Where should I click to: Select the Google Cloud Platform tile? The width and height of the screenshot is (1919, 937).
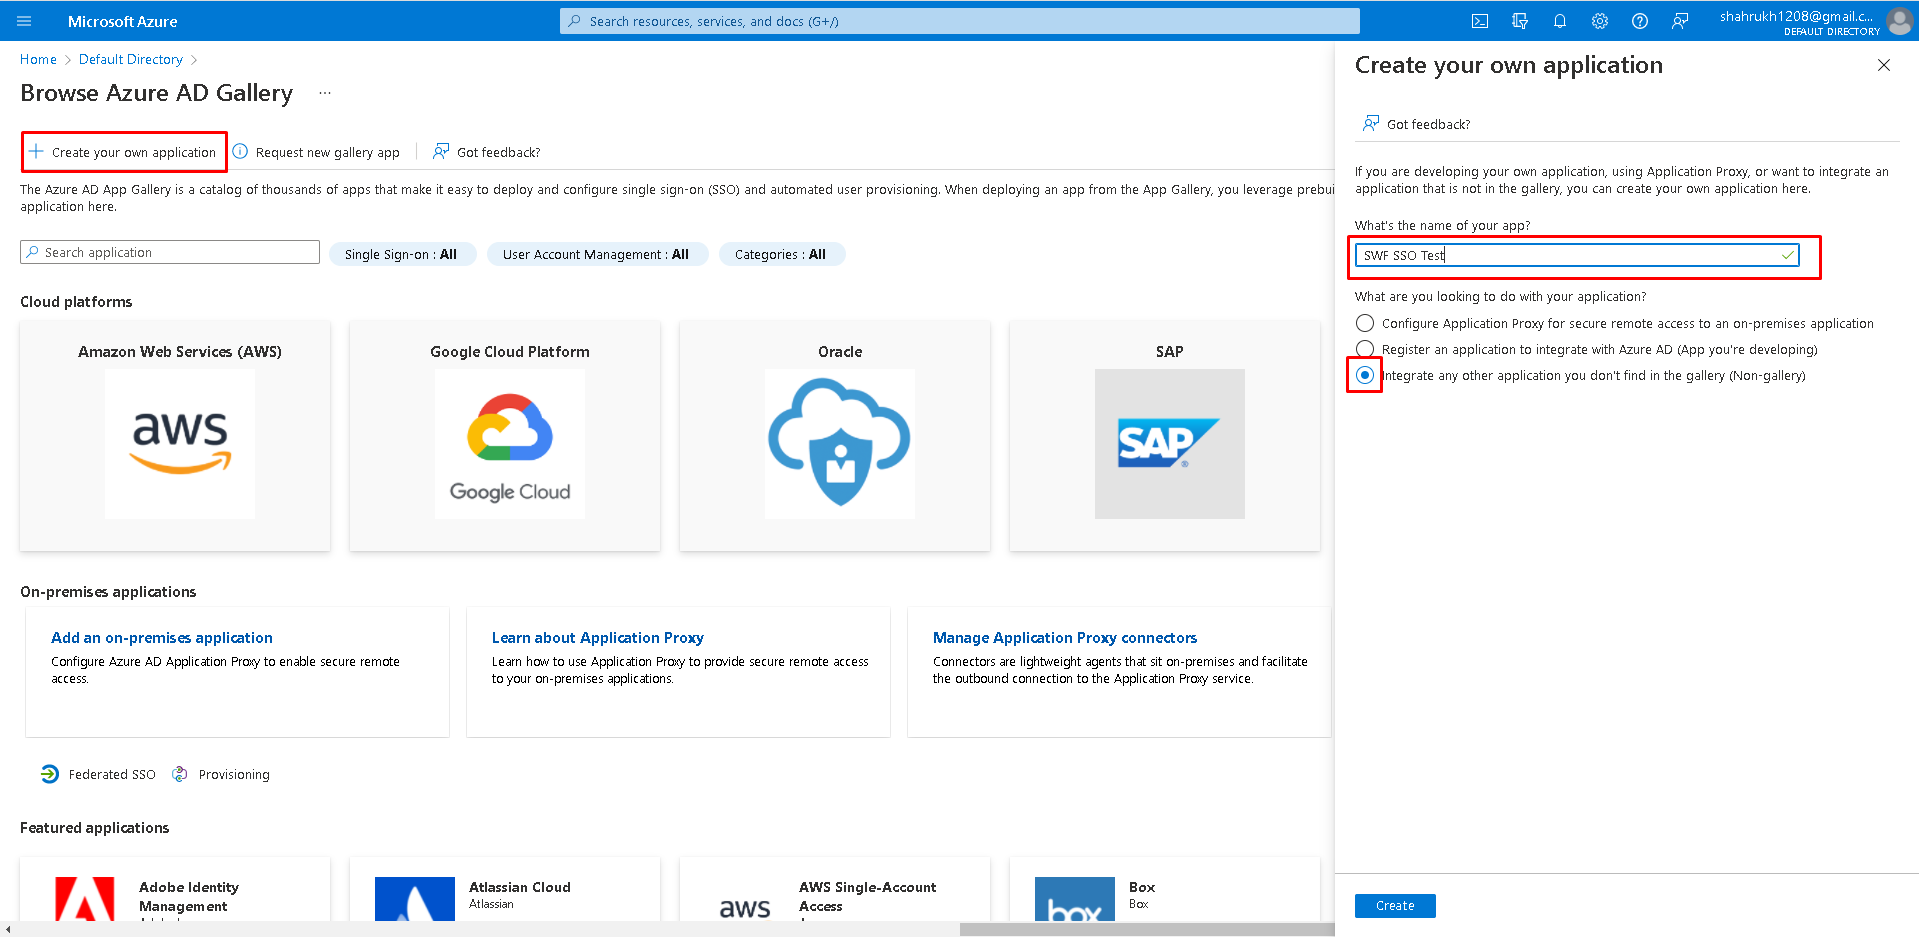(x=505, y=436)
